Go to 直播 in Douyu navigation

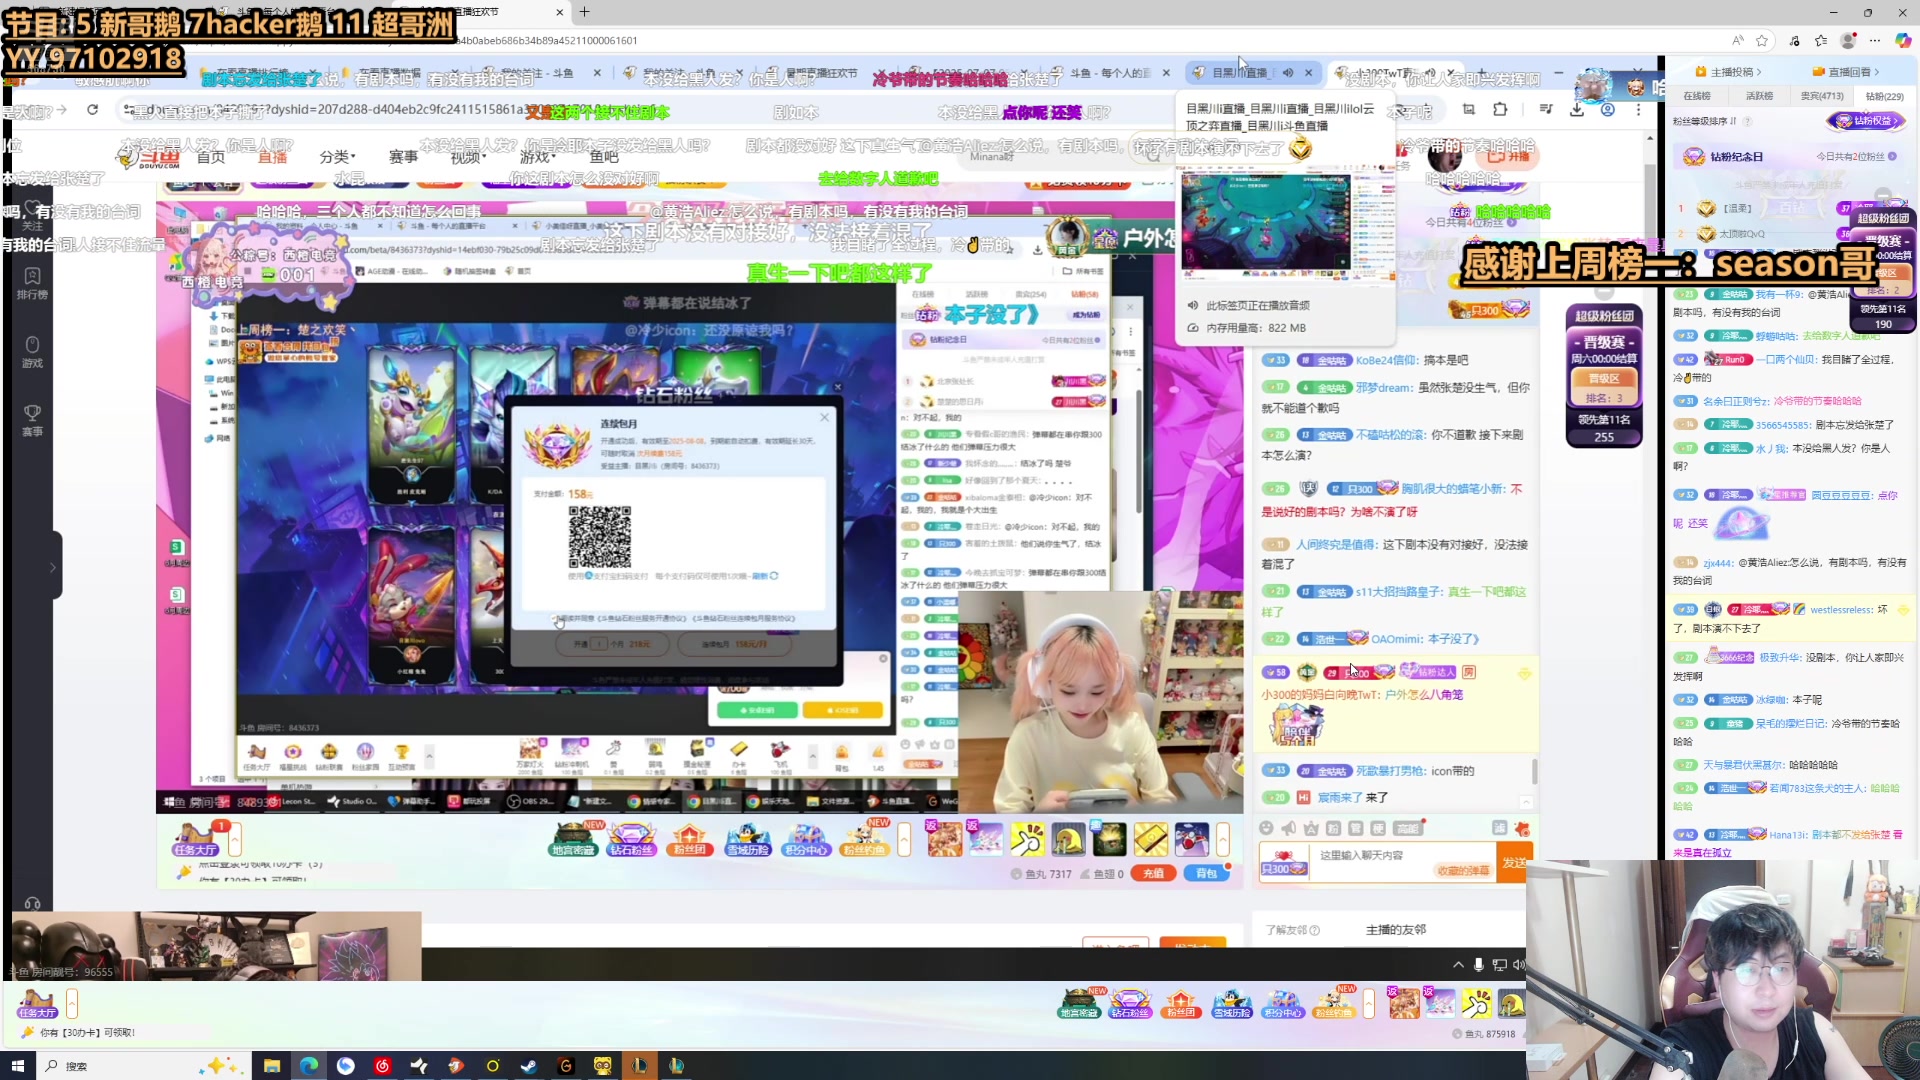click(272, 157)
